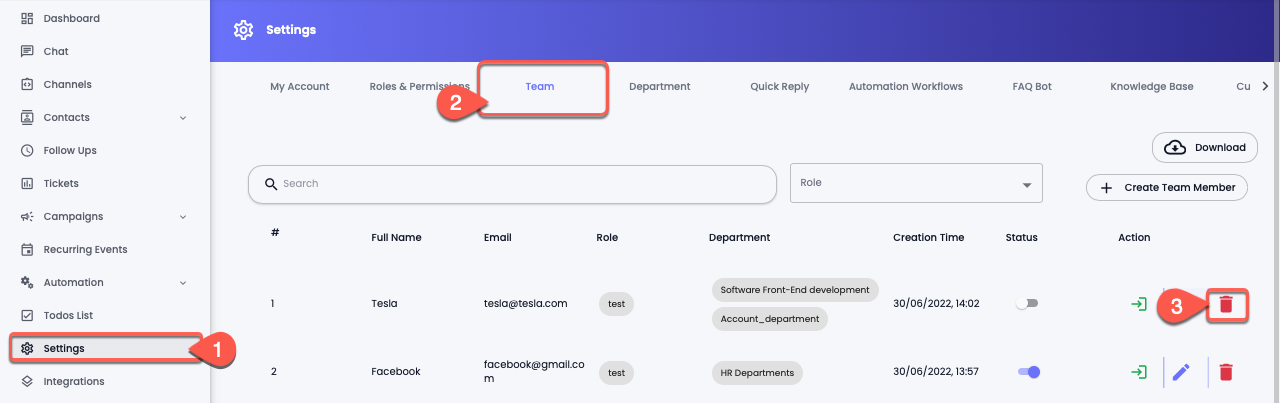Screen dimensions: 1280x403
Task: Click the Account_department tag
Action: coord(770,319)
